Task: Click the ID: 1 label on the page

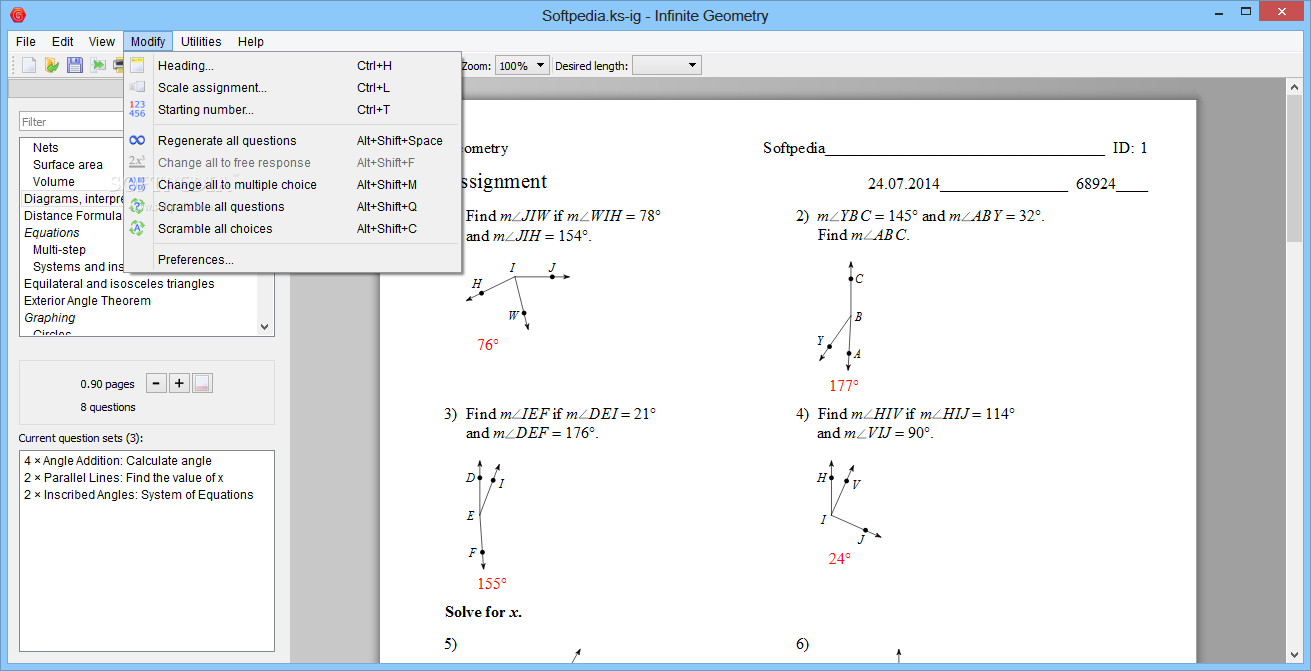Action: (1130, 148)
